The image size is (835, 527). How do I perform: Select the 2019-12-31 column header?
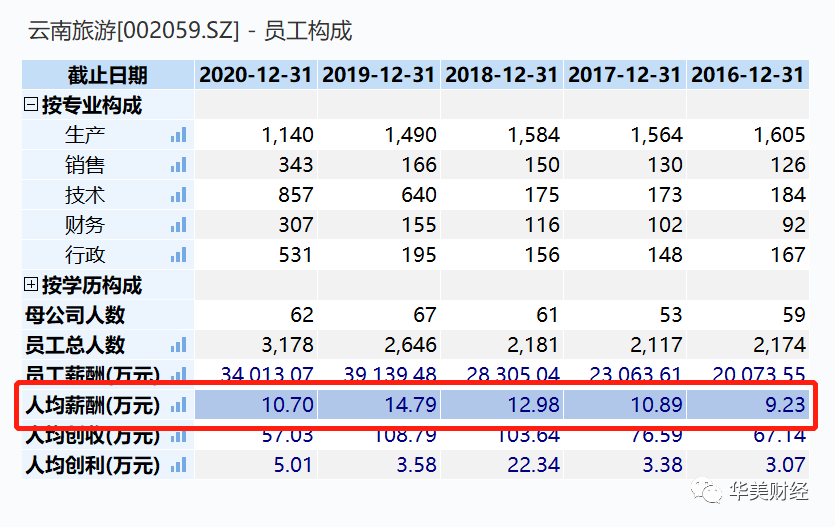click(x=379, y=75)
